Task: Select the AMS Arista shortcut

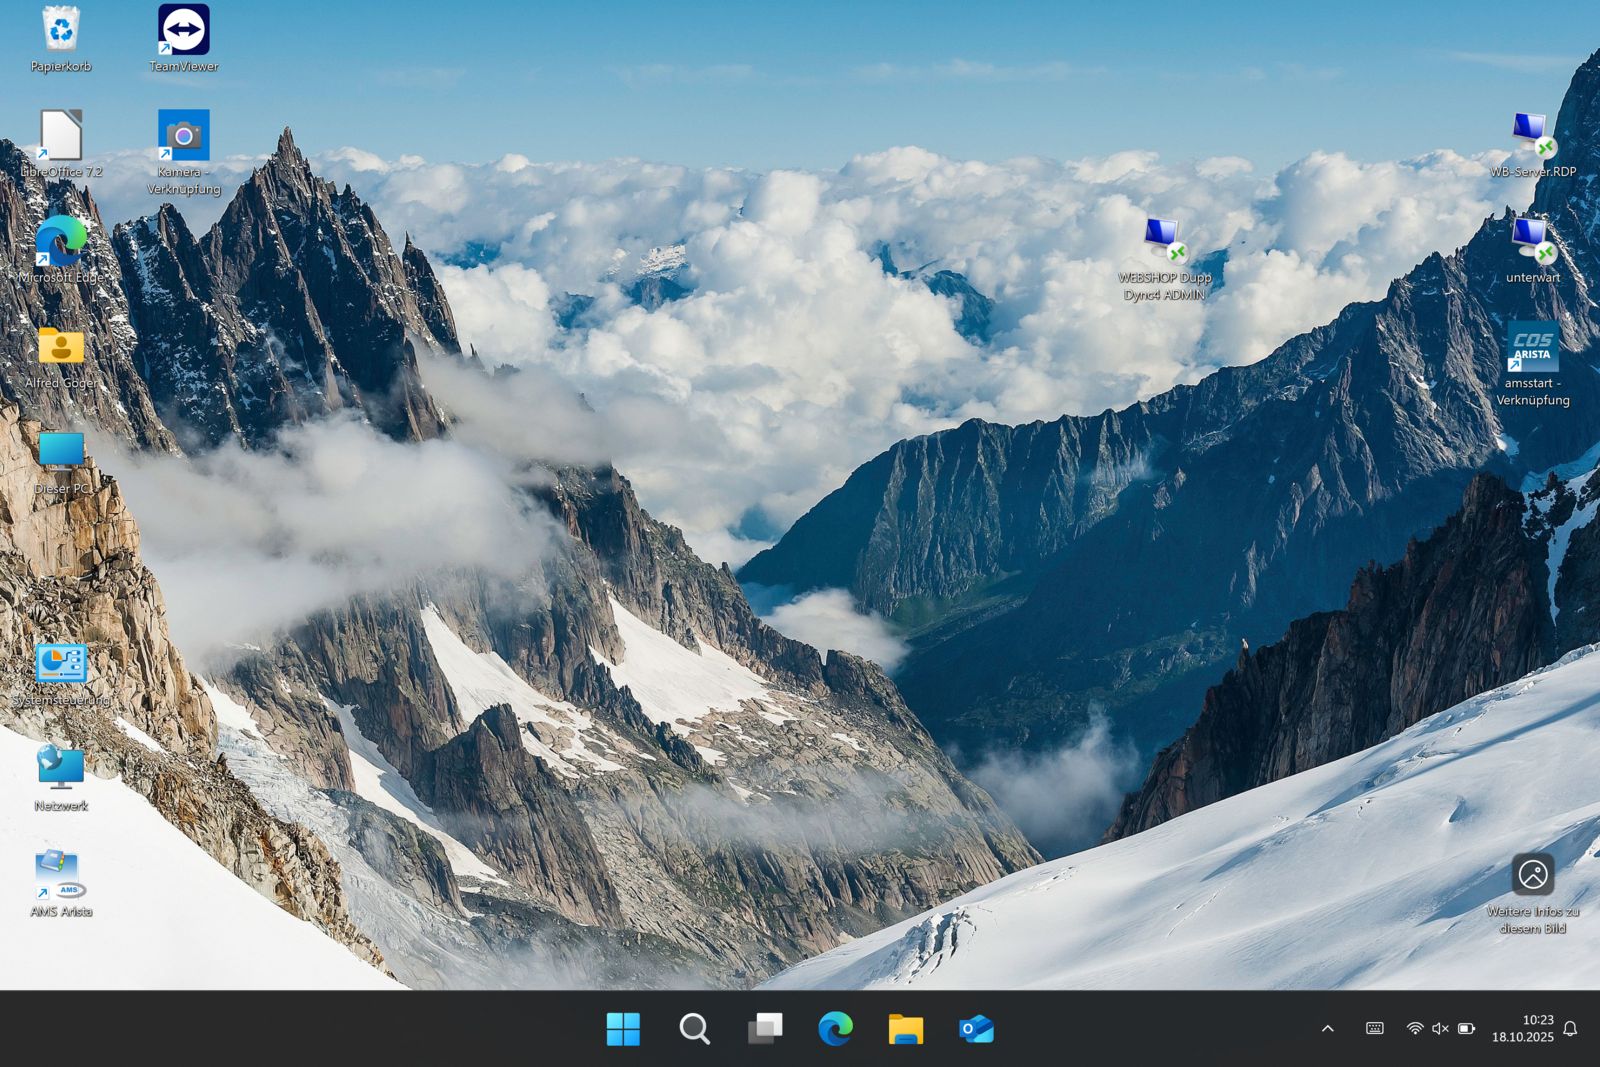Action: (61, 875)
